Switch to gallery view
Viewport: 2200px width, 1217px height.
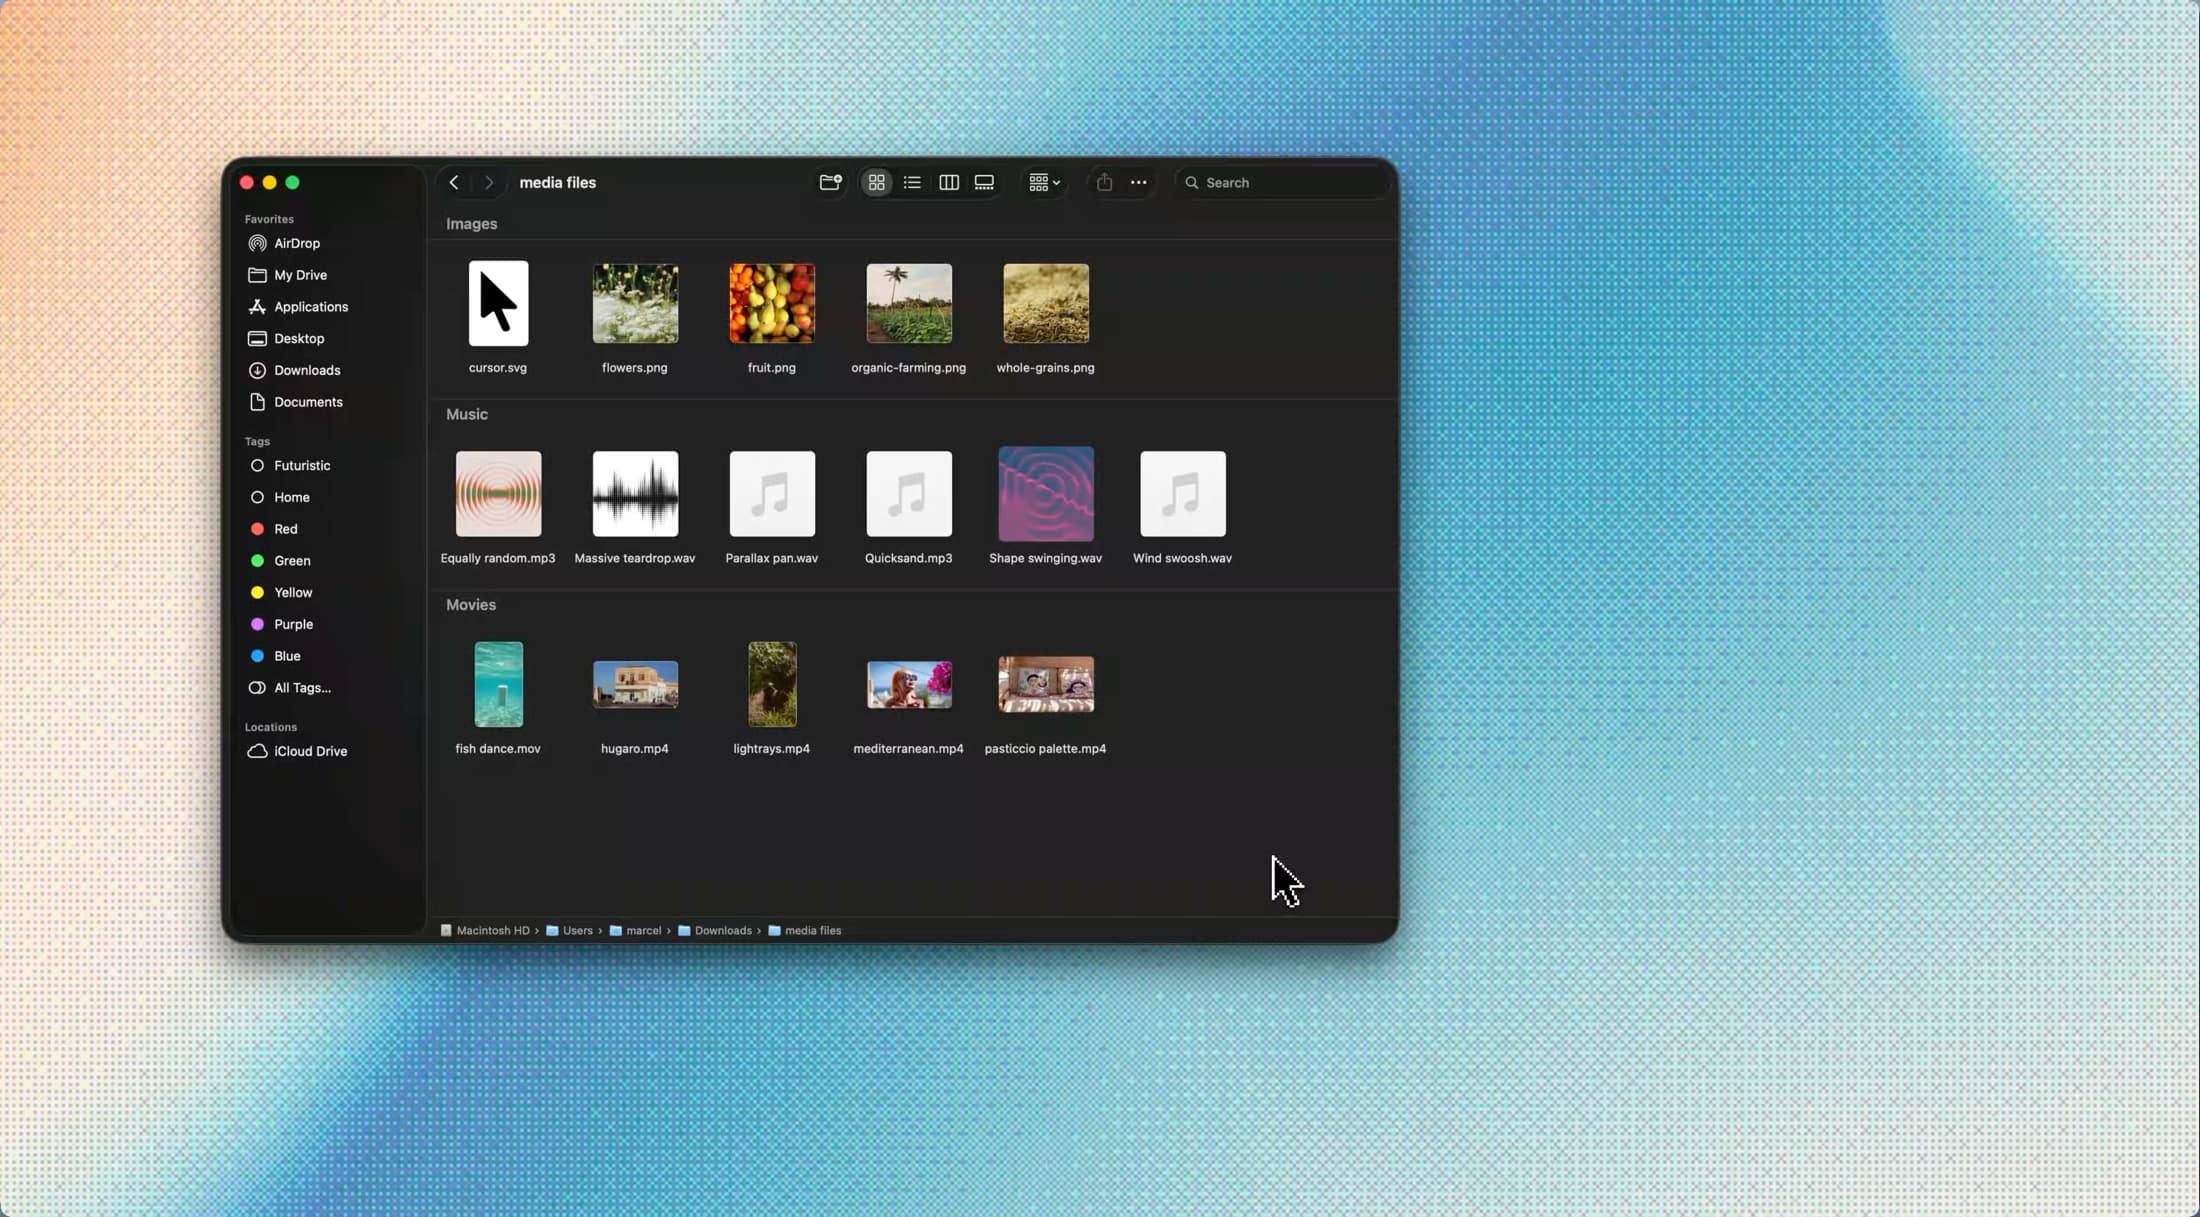984,182
